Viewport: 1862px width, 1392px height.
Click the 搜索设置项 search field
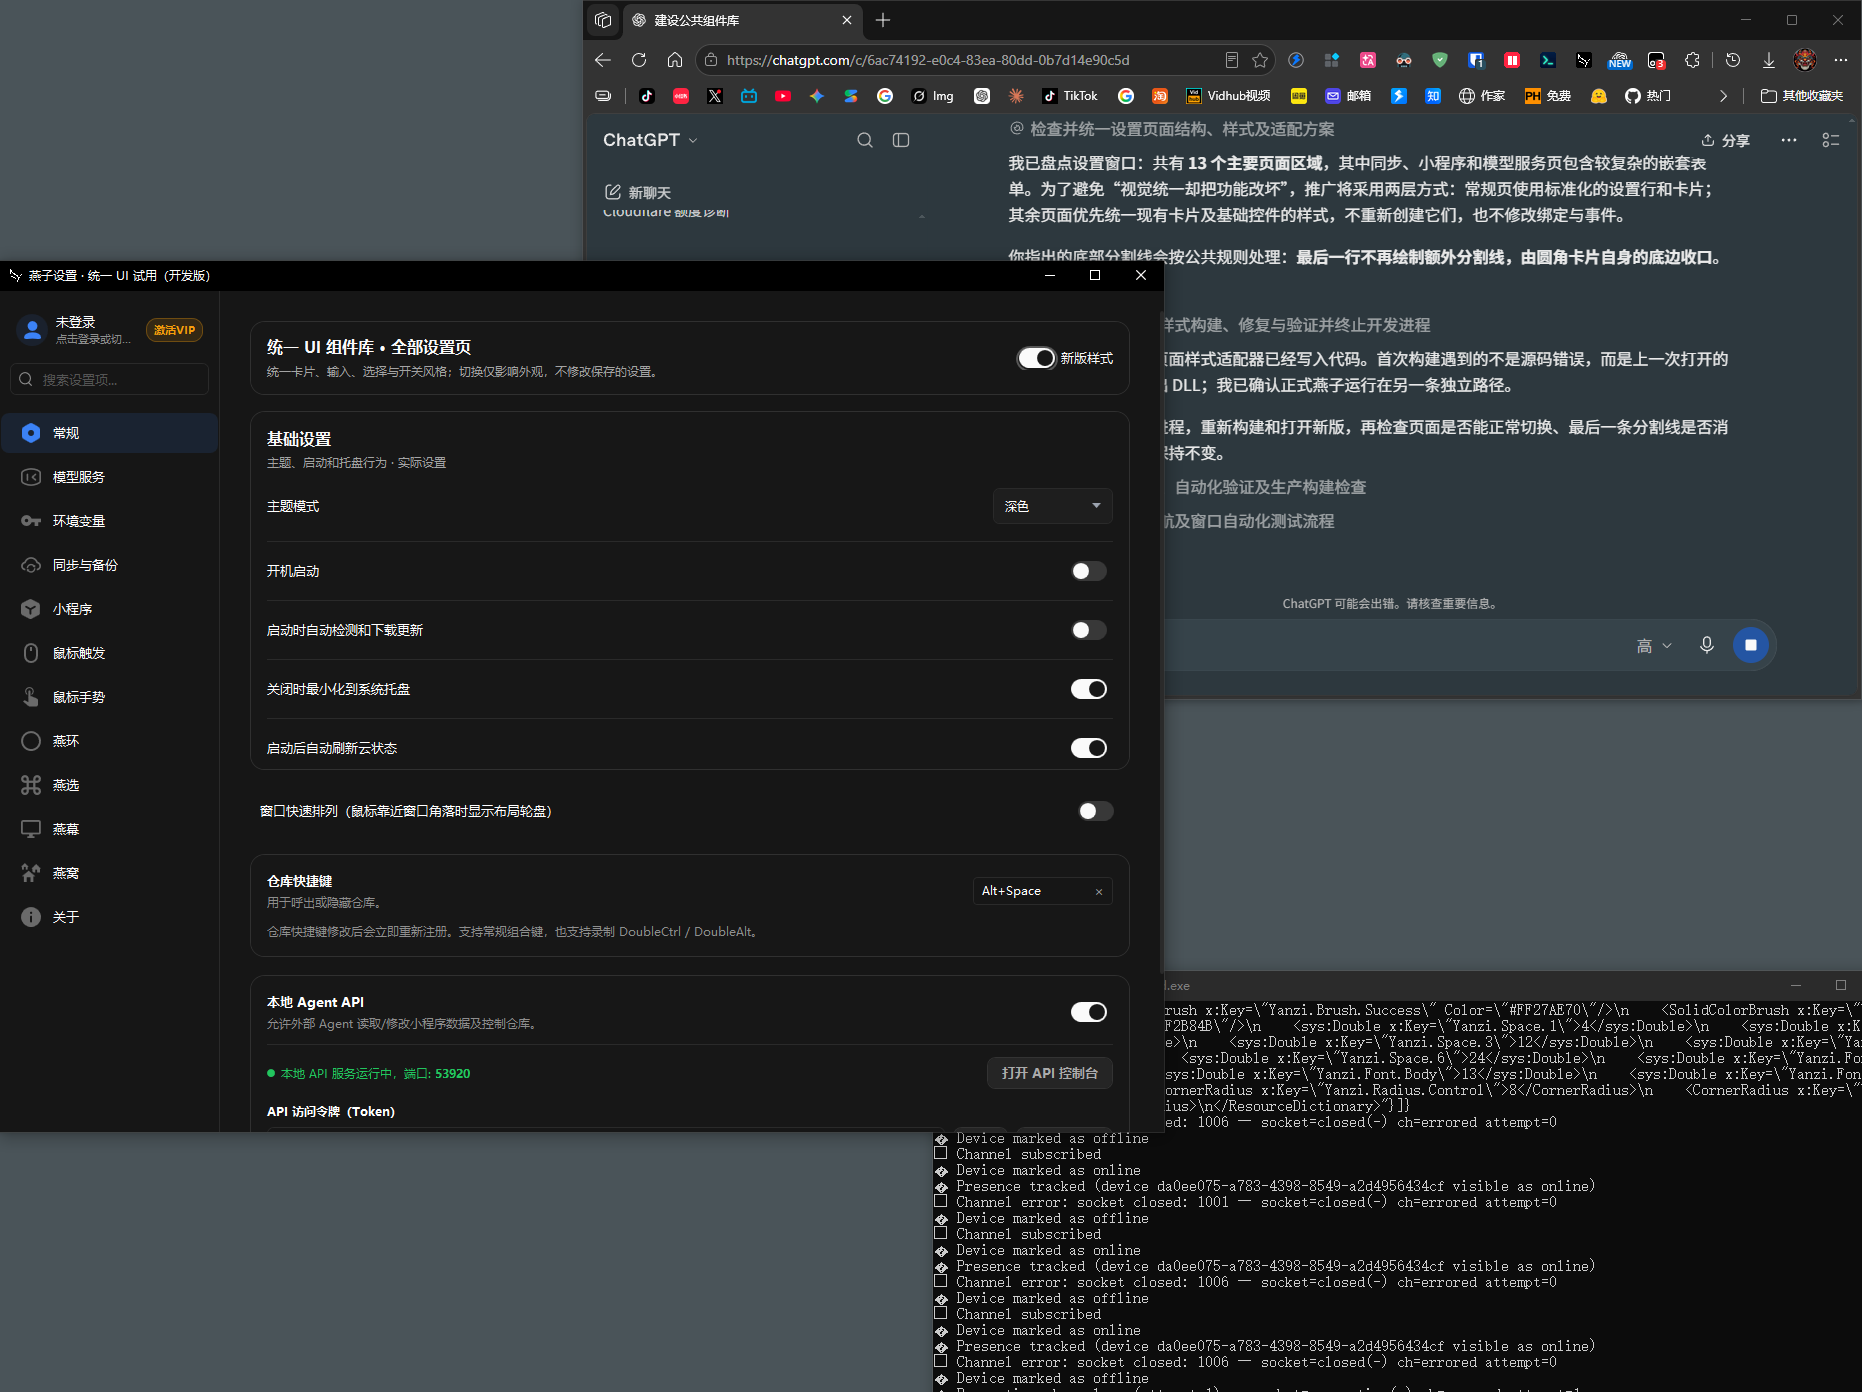110,379
